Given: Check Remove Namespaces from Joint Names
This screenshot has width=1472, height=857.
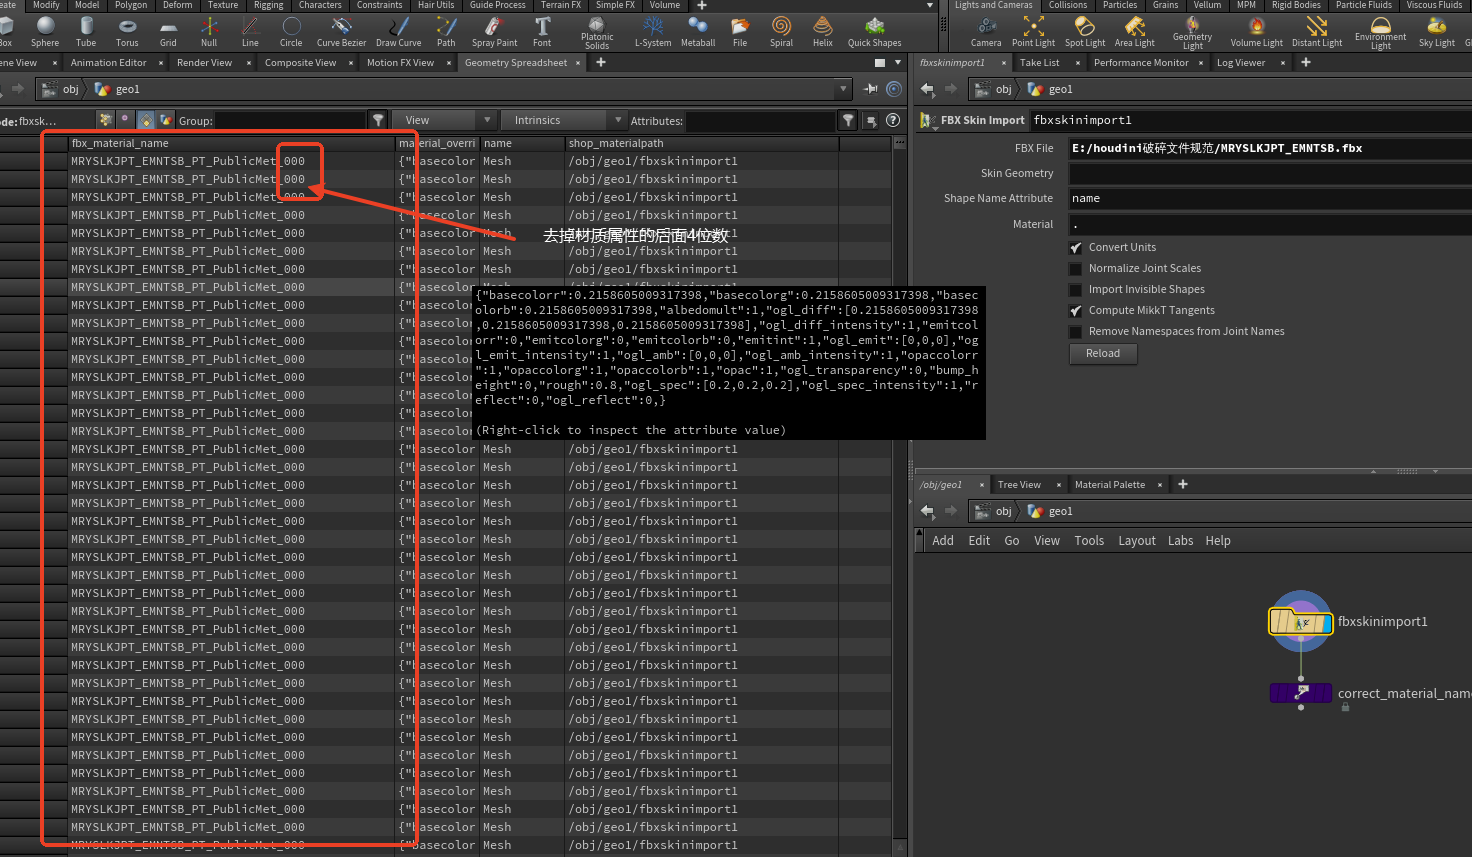Looking at the screenshot, I should tap(1076, 332).
